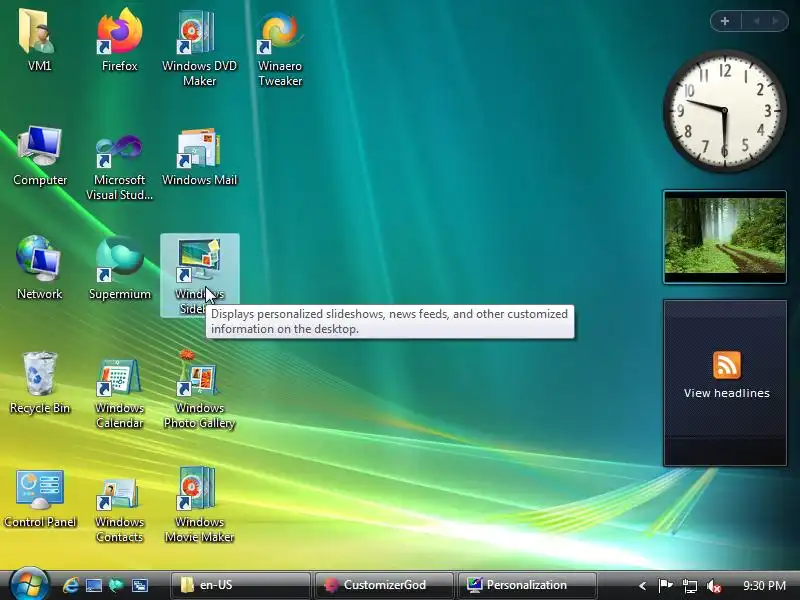
Task: Select the Winaero Tweaker shortcut
Action: [280, 48]
